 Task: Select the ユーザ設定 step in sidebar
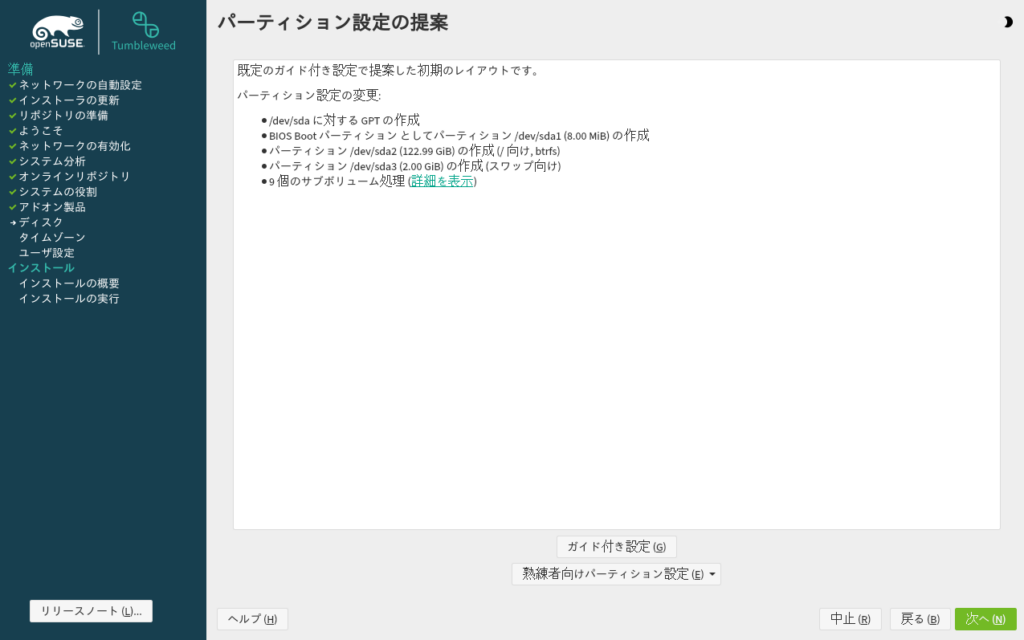click(x=46, y=253)
